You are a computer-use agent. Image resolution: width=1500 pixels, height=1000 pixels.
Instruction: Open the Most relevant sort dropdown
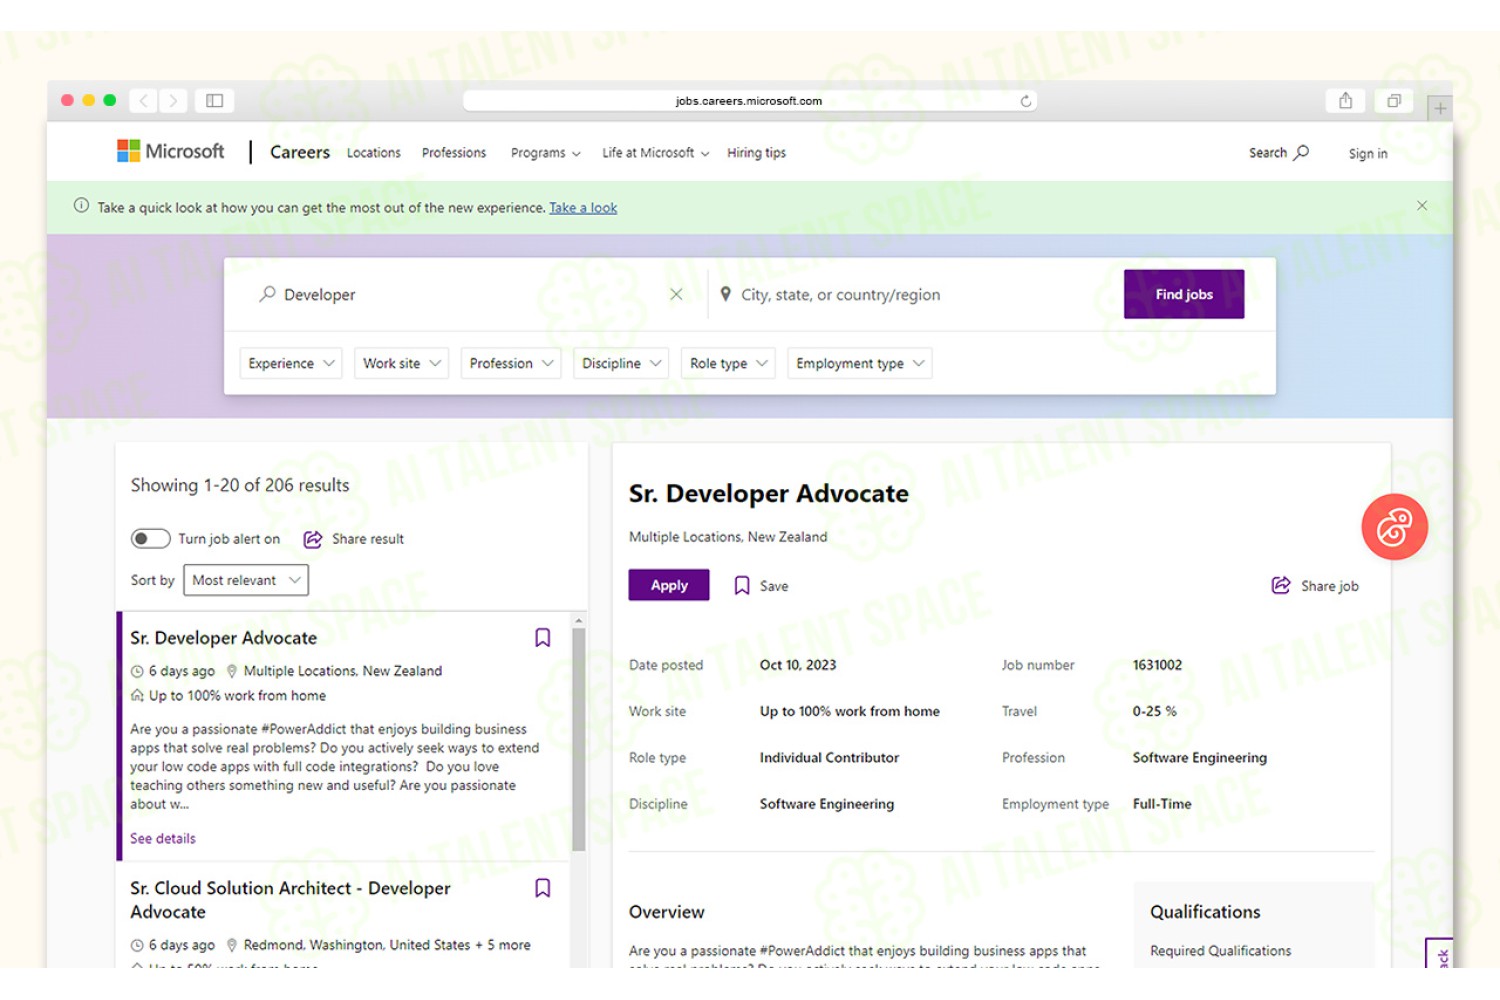246,580
